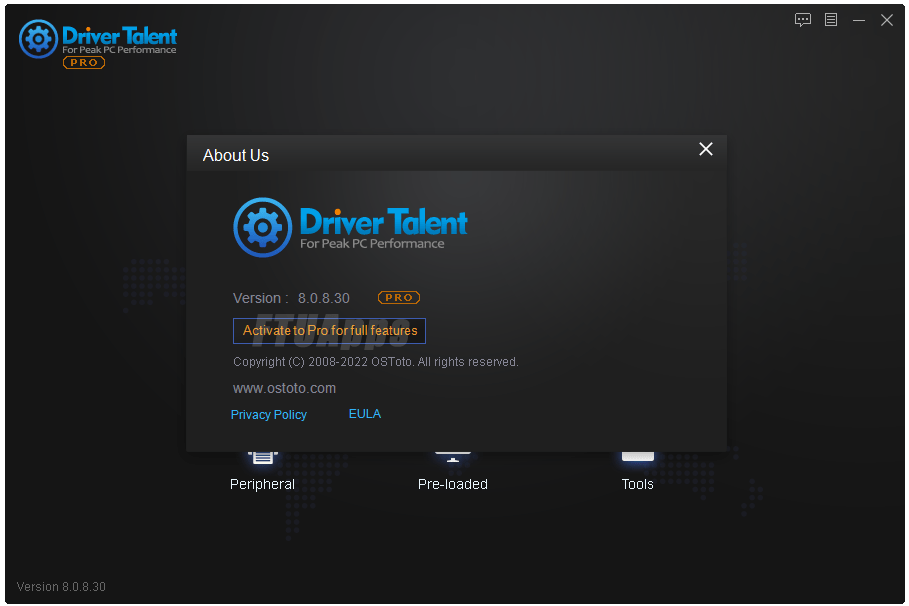
Task: Click the copyright 2008-2022 OSToto text
Action: (376, 362)
